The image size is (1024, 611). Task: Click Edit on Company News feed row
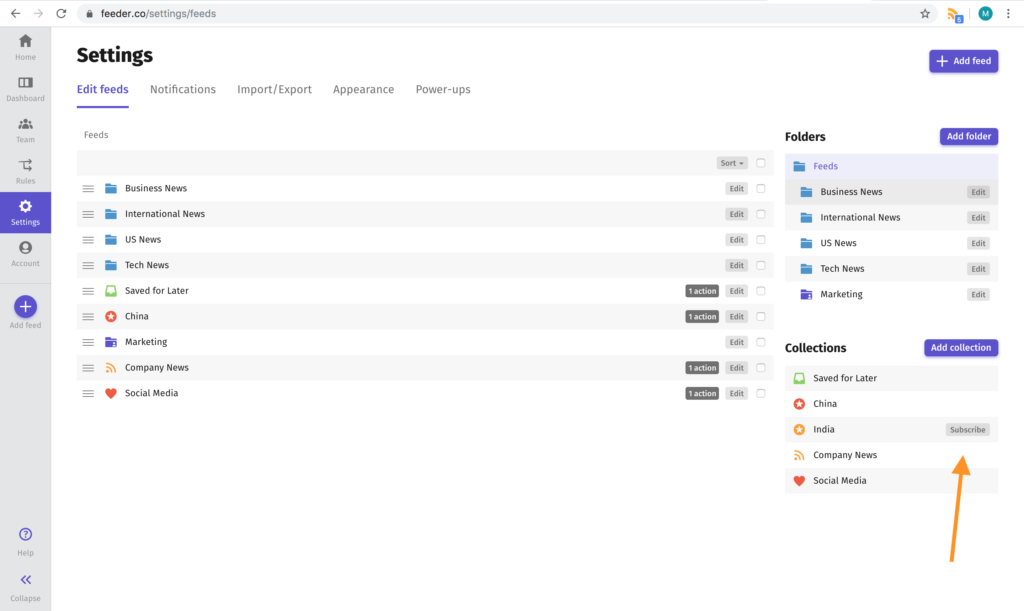coord(737,368)
